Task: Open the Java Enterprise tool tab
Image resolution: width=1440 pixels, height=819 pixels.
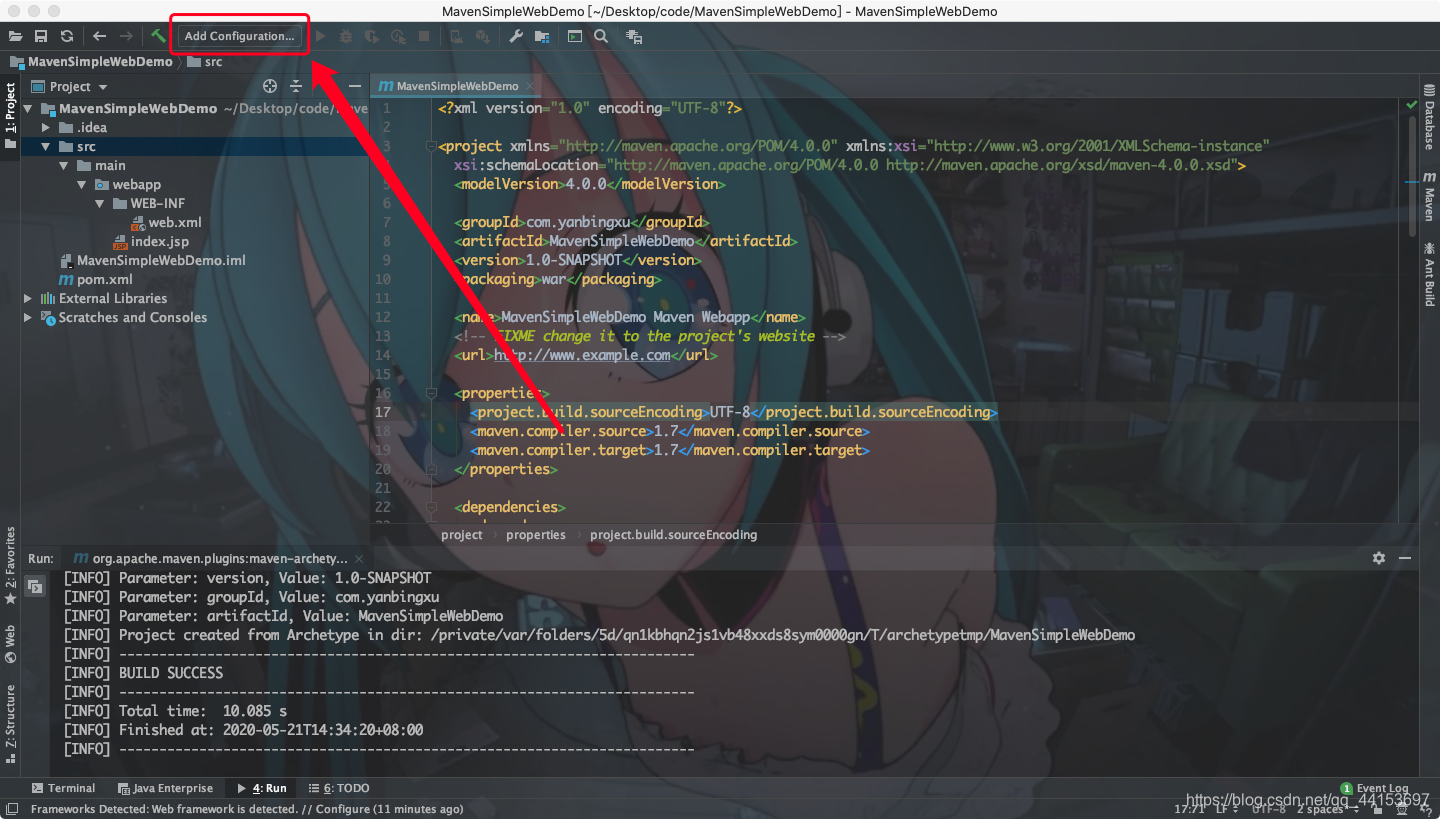Action: tap(166, 788)
